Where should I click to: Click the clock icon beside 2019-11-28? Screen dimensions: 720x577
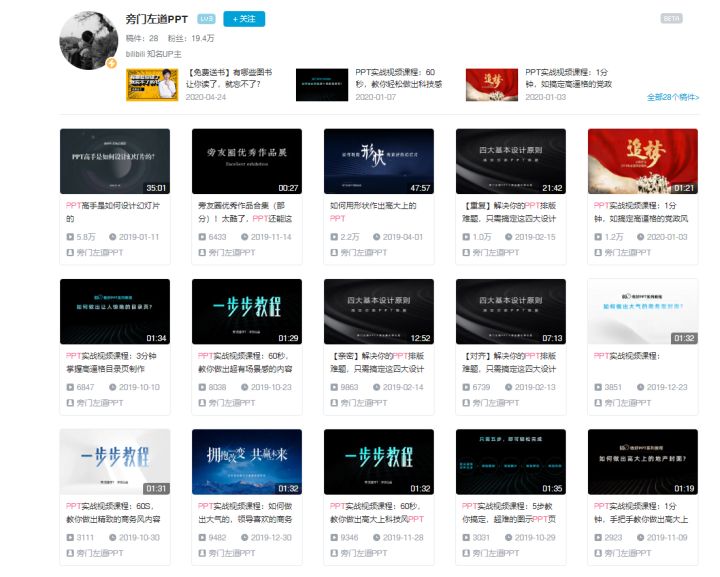(377, 538)
